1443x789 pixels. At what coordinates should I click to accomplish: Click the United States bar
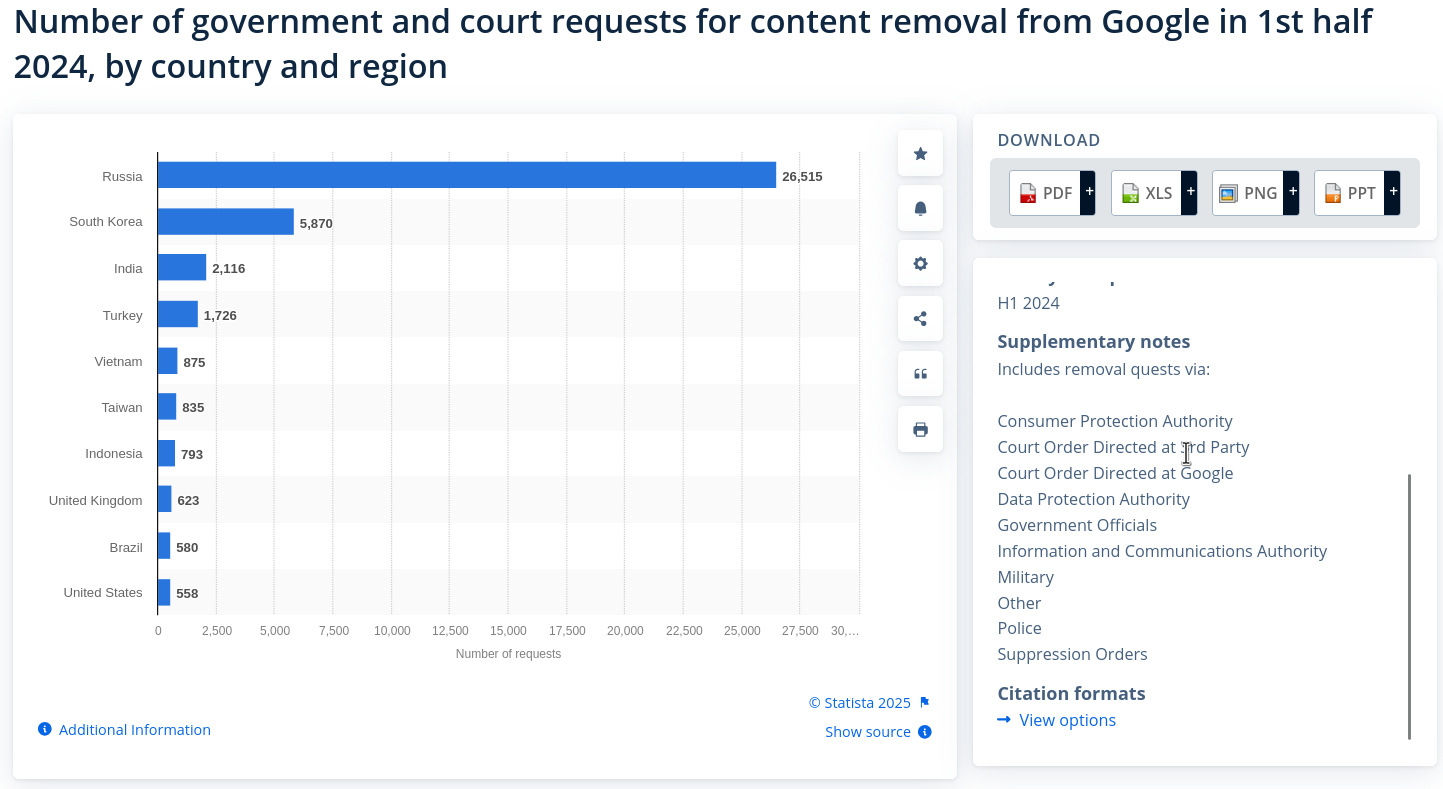coord(164,592)
